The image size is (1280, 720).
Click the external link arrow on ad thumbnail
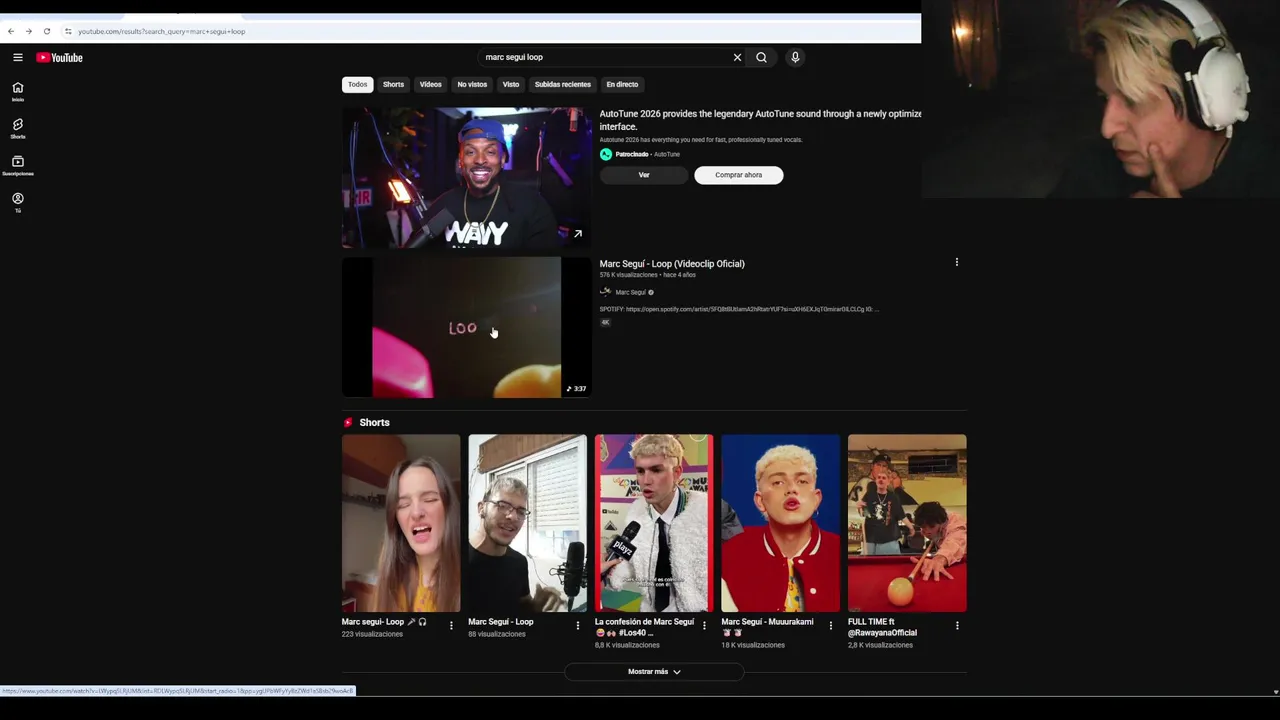click(577, 234)
